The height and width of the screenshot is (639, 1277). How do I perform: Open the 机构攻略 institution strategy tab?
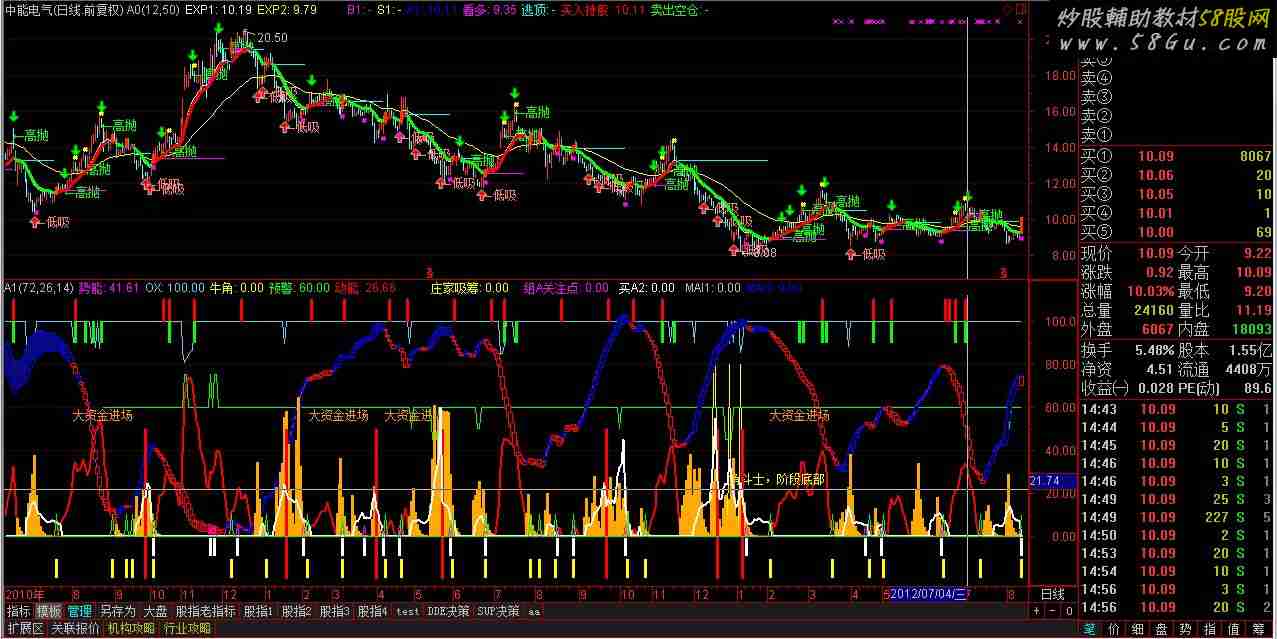point(131,629)
